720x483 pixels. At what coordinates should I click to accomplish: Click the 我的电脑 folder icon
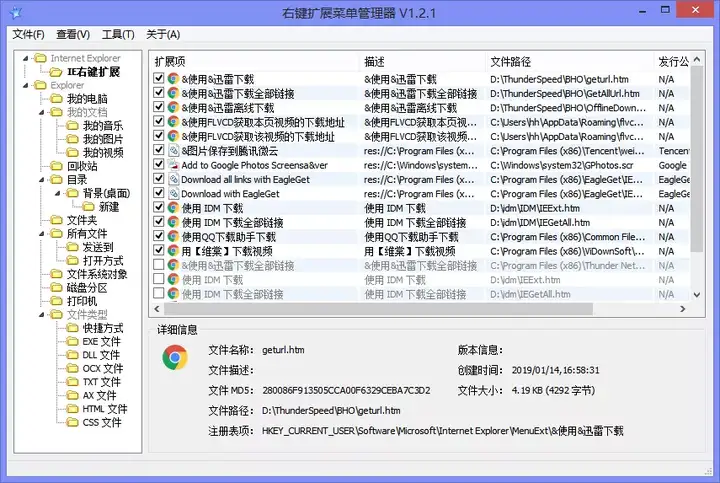[56, 99]
